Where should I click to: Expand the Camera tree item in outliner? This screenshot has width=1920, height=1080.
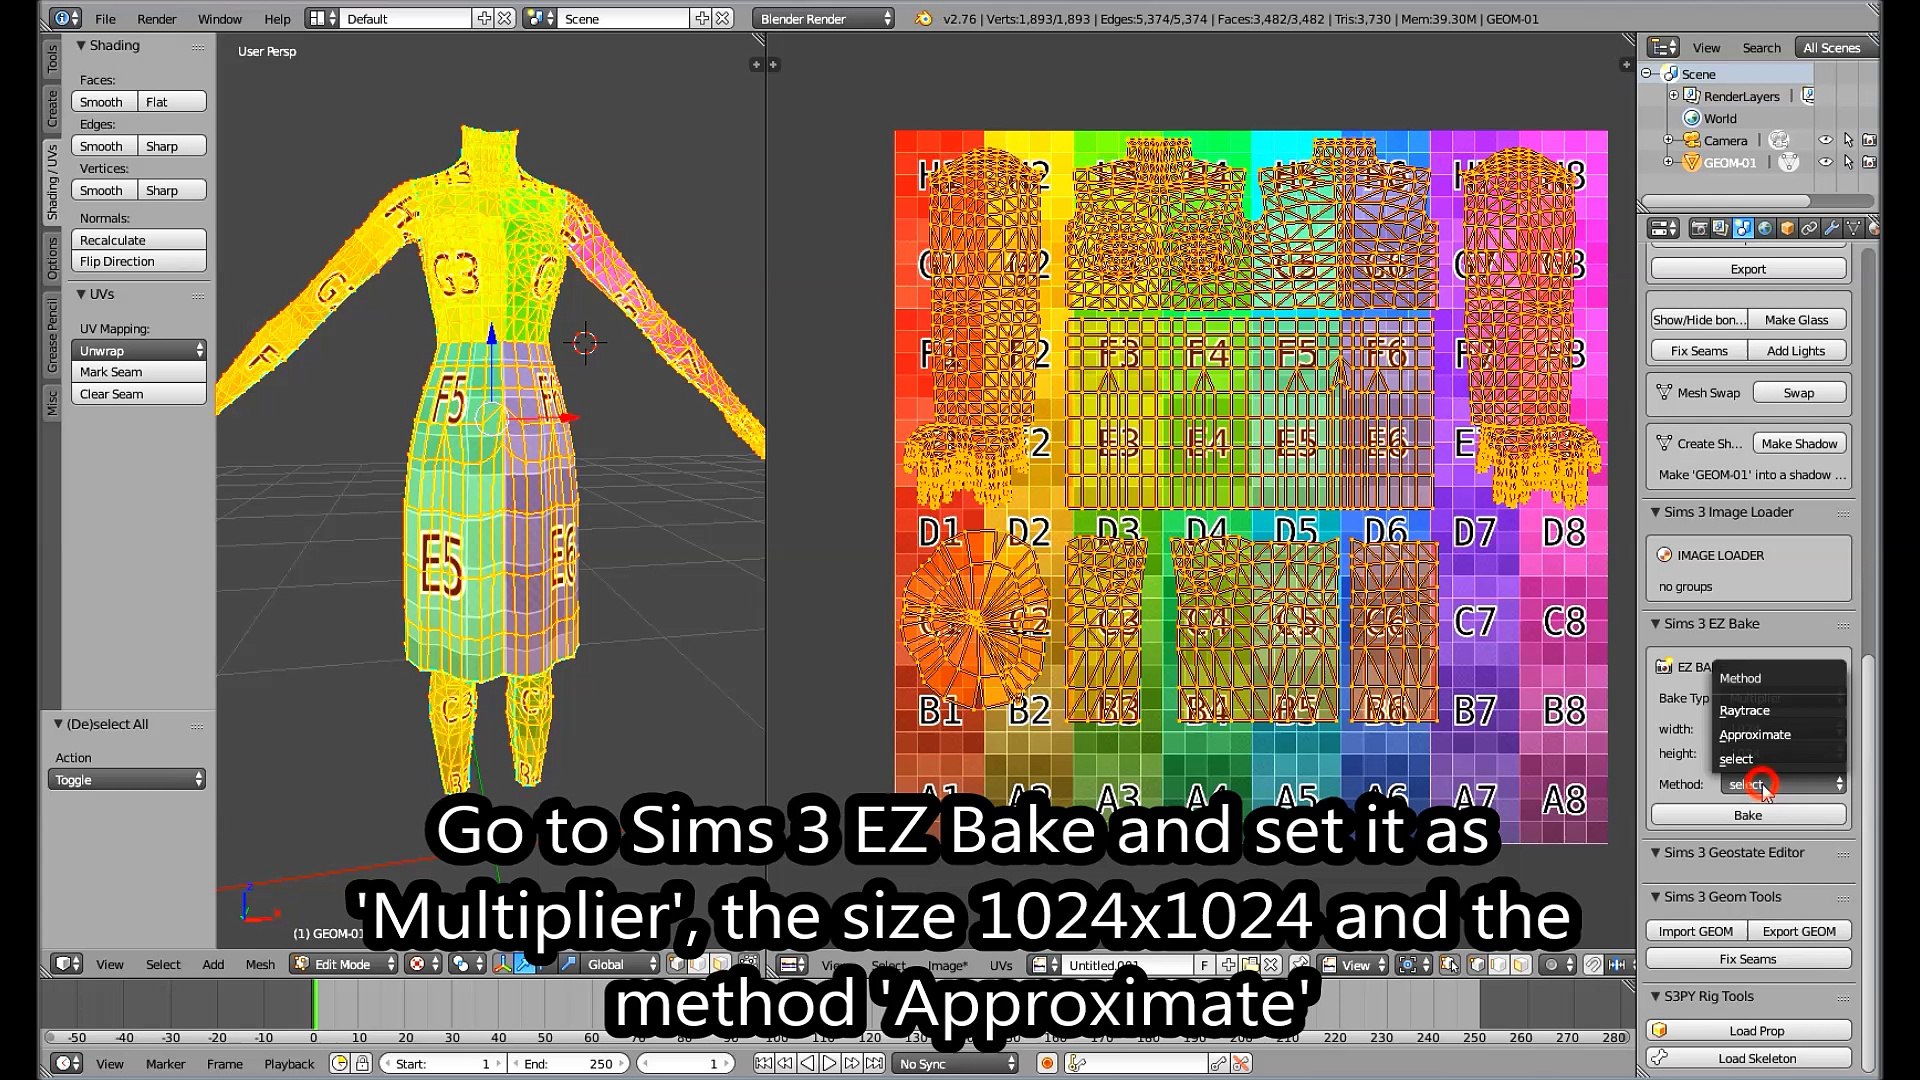[x=1668, y=140]
